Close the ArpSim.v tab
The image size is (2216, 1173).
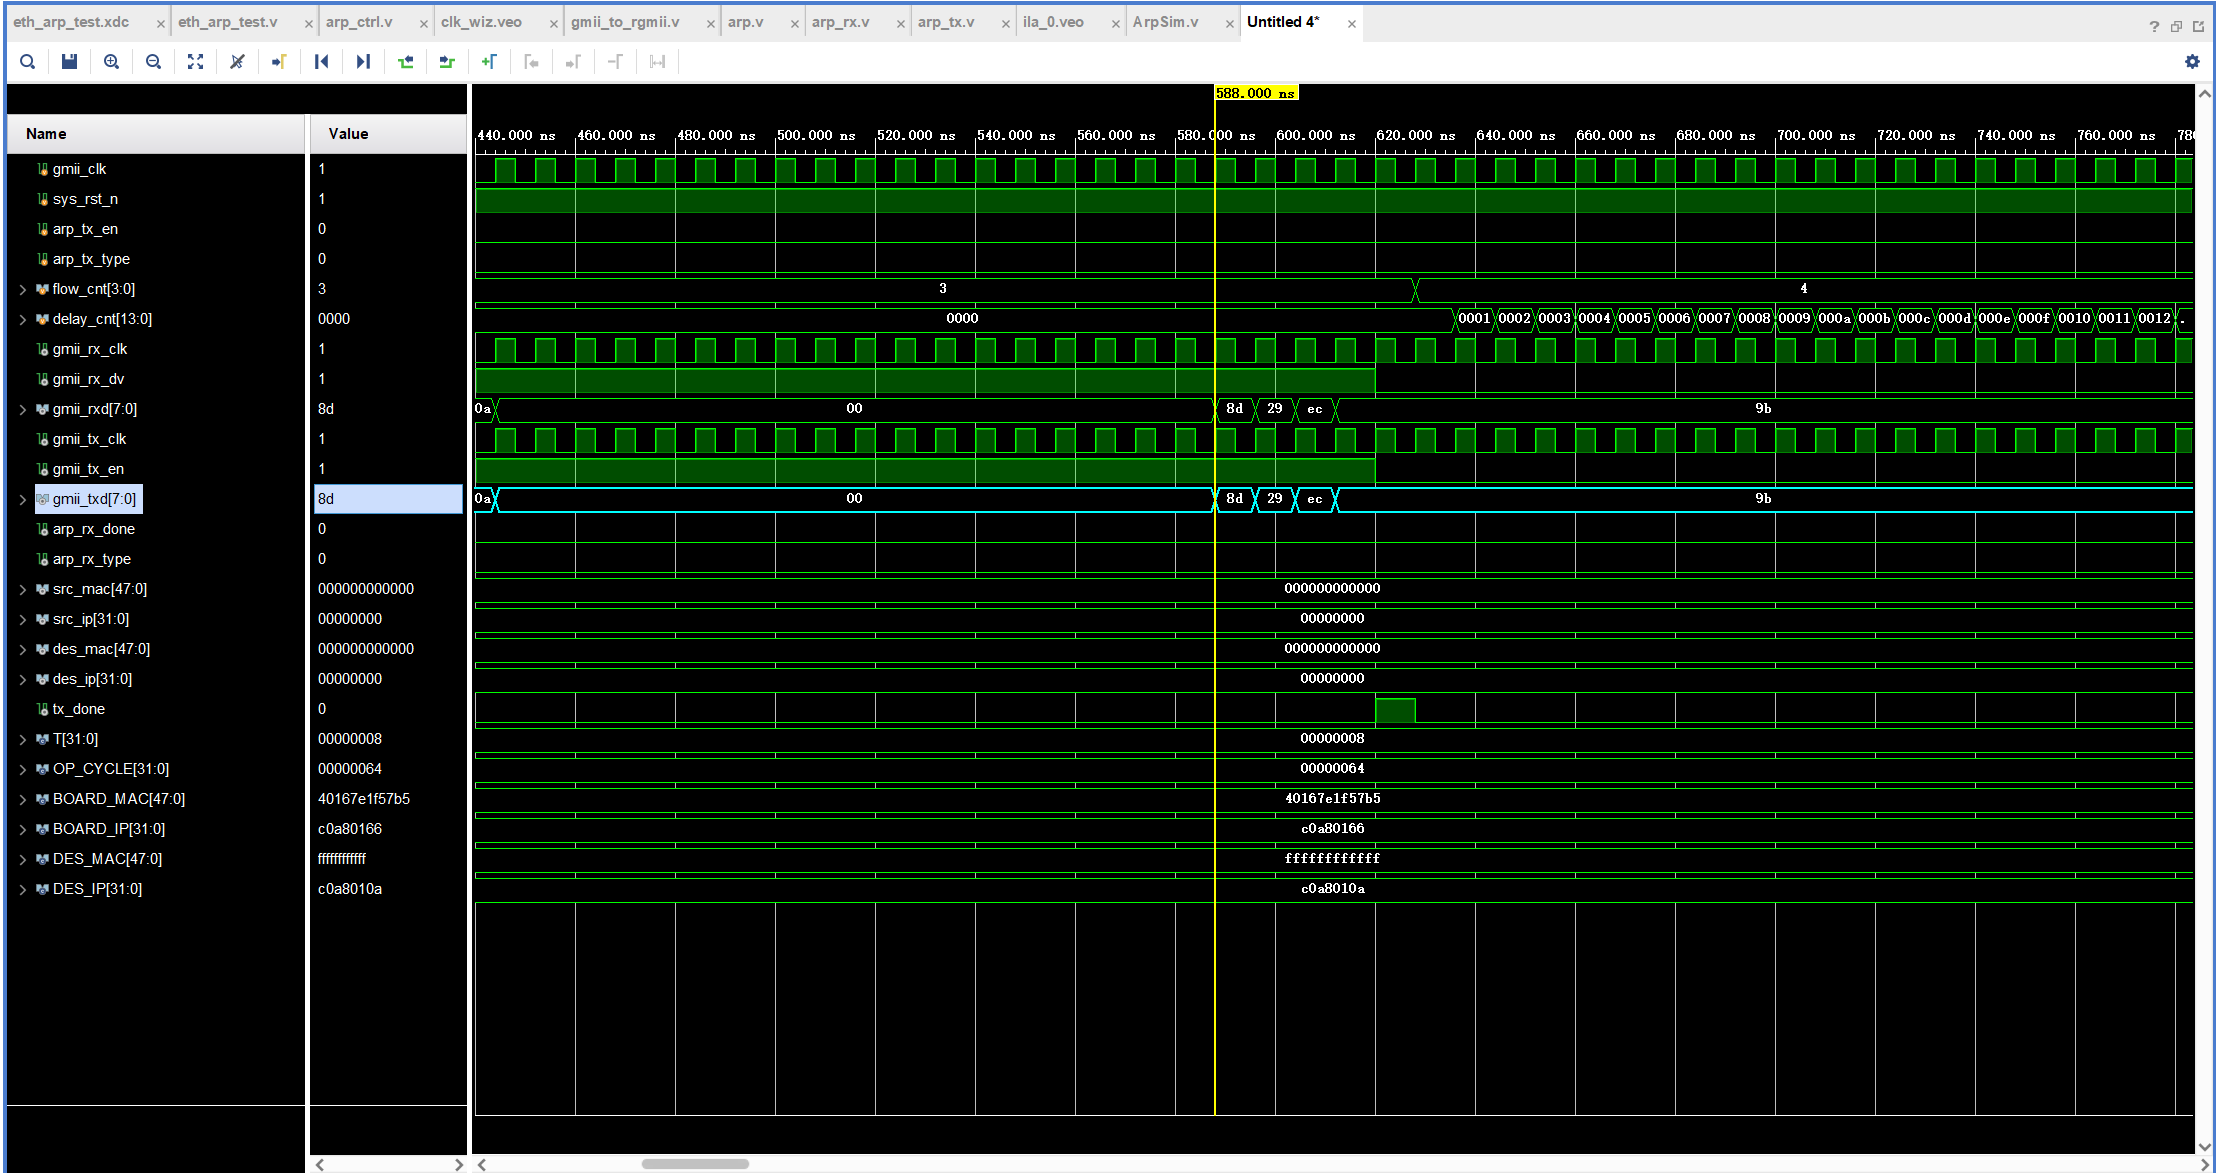coord(1230,24)
